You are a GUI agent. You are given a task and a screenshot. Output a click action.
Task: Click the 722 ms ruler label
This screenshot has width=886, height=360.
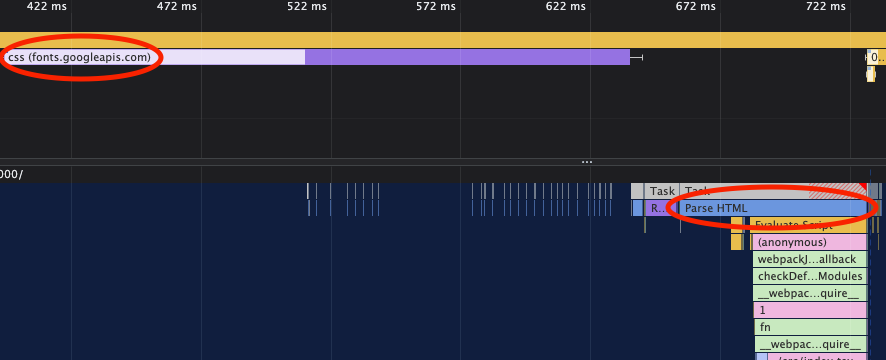point(826,7)
